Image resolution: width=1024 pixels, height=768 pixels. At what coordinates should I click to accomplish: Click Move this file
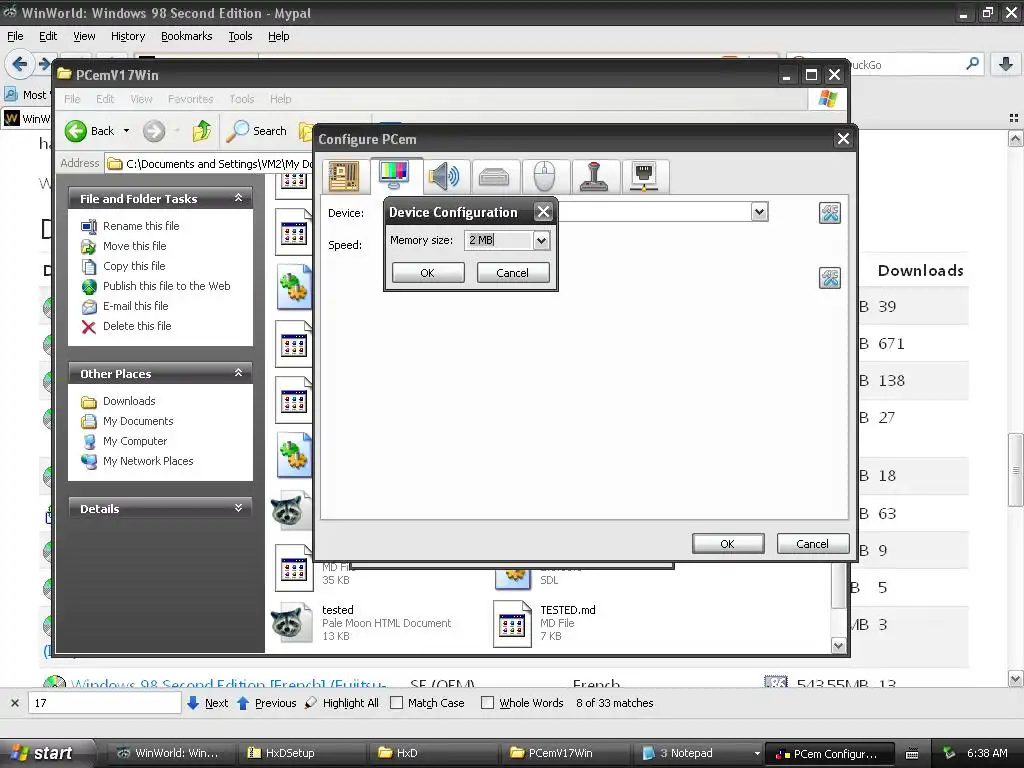[x=135, y=246]
